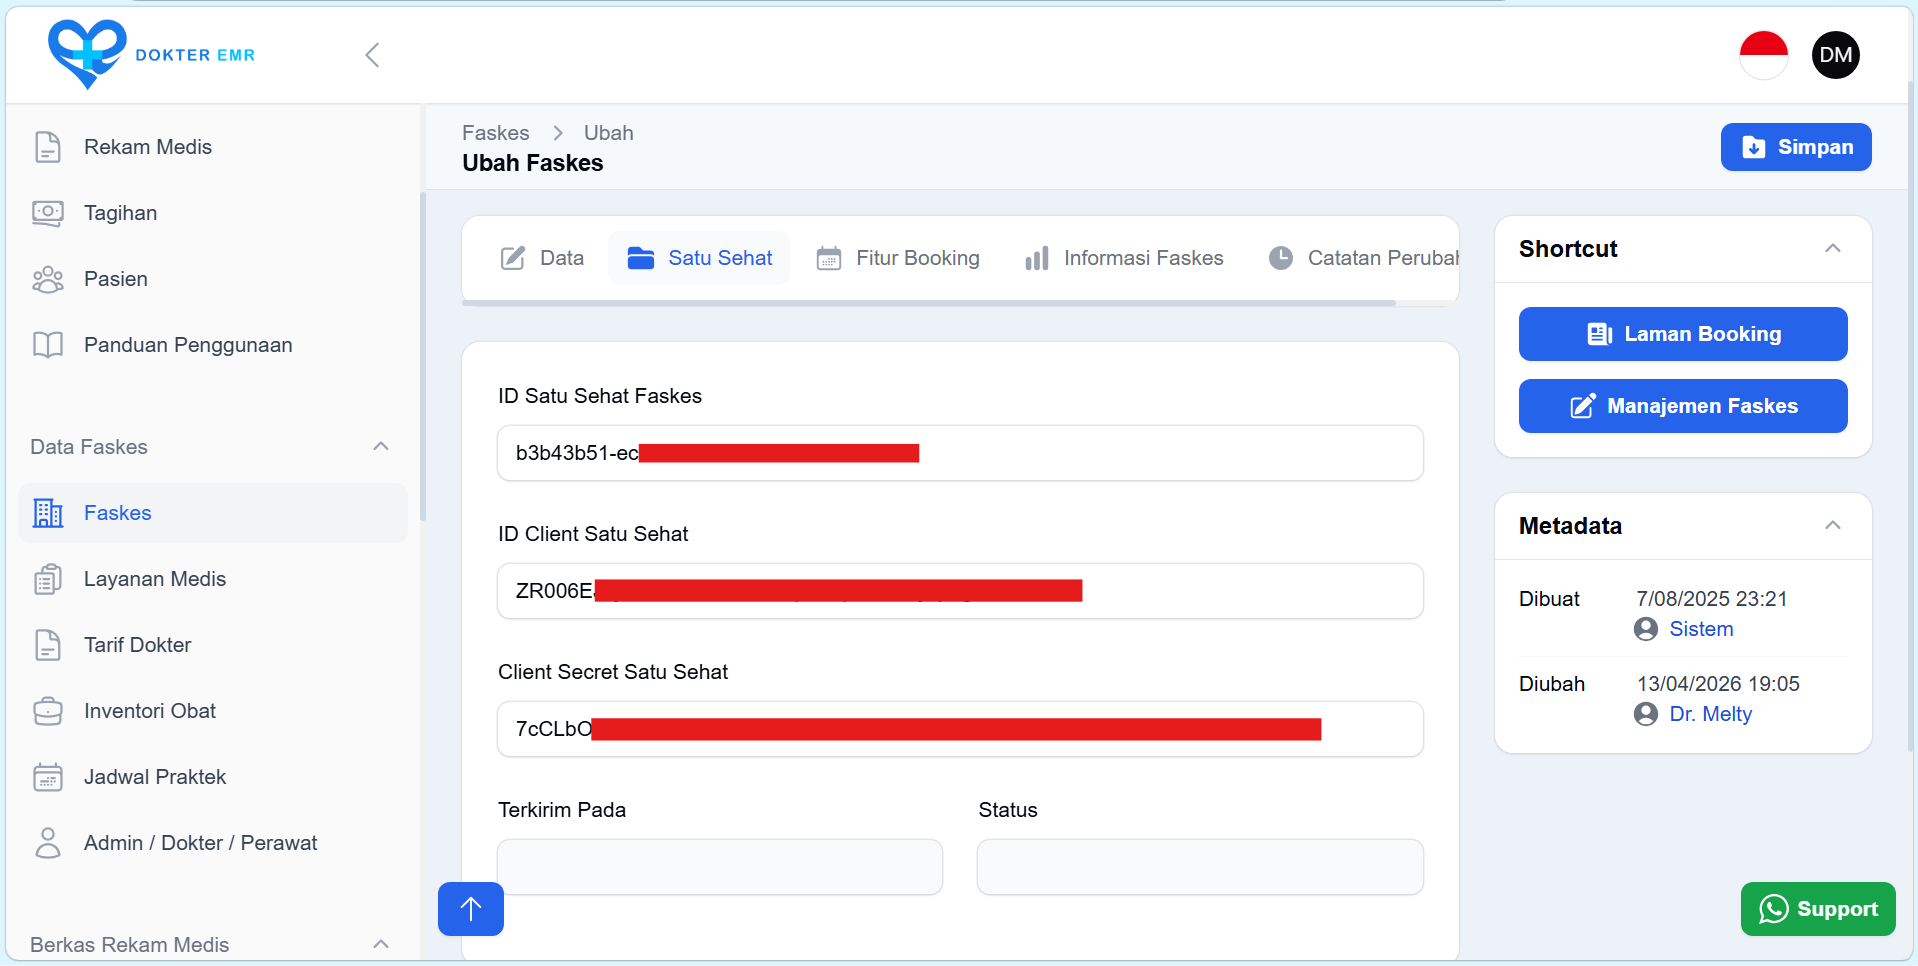Screen dimensions: 1918x966
Task: Collapse the Metadata panel
Action: point(1833,525)
